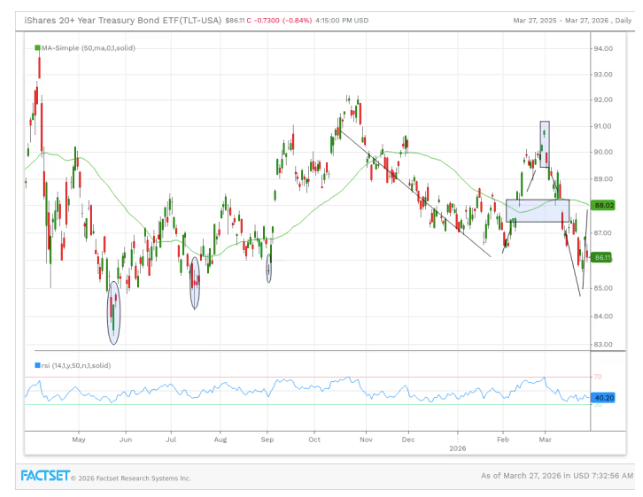
Task: Click the iShares 20+ Year Treasury Bond ETF title
Action: point(123,20)
